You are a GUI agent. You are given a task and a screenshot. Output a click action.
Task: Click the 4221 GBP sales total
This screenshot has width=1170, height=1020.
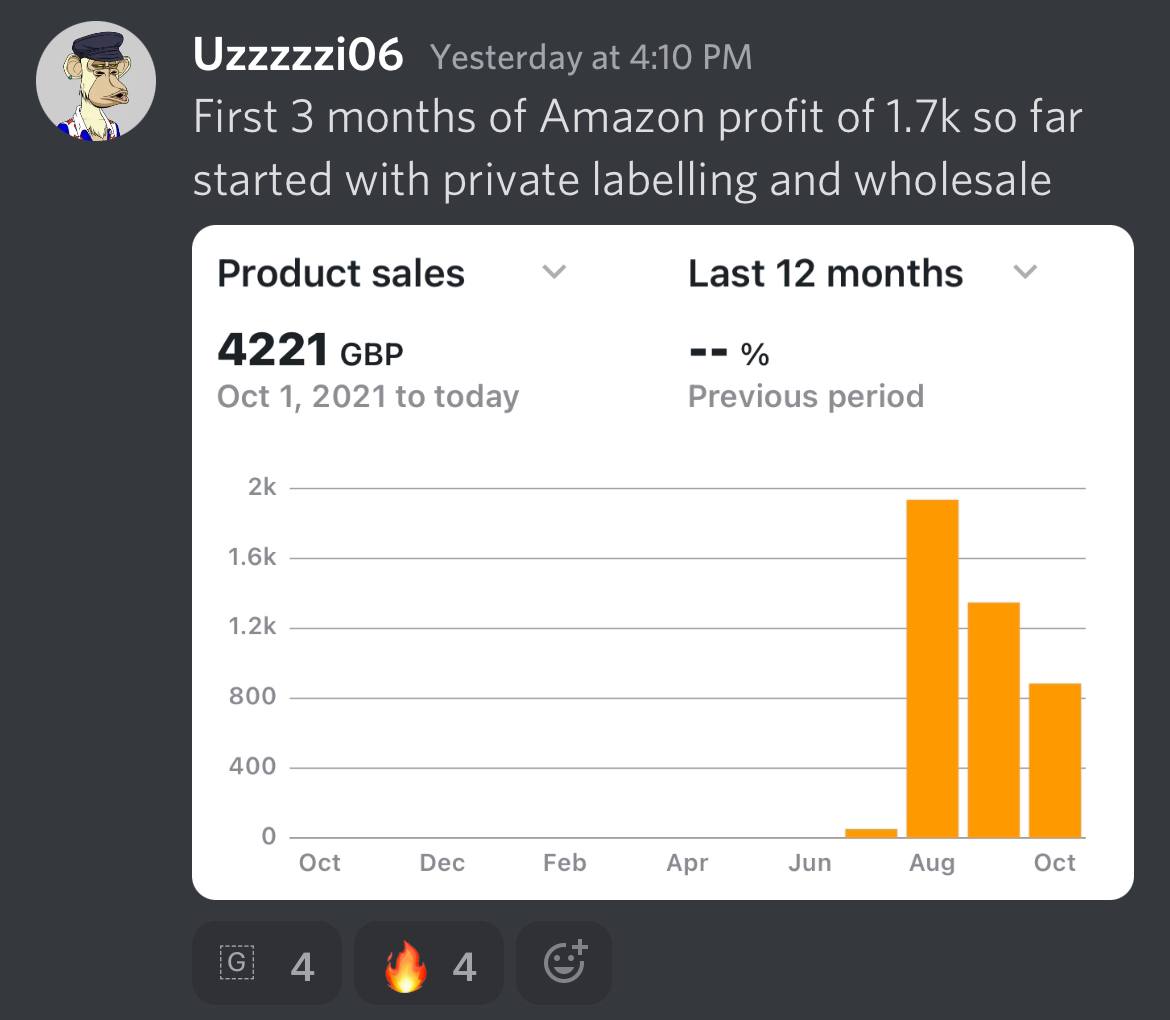pos(310,350)
